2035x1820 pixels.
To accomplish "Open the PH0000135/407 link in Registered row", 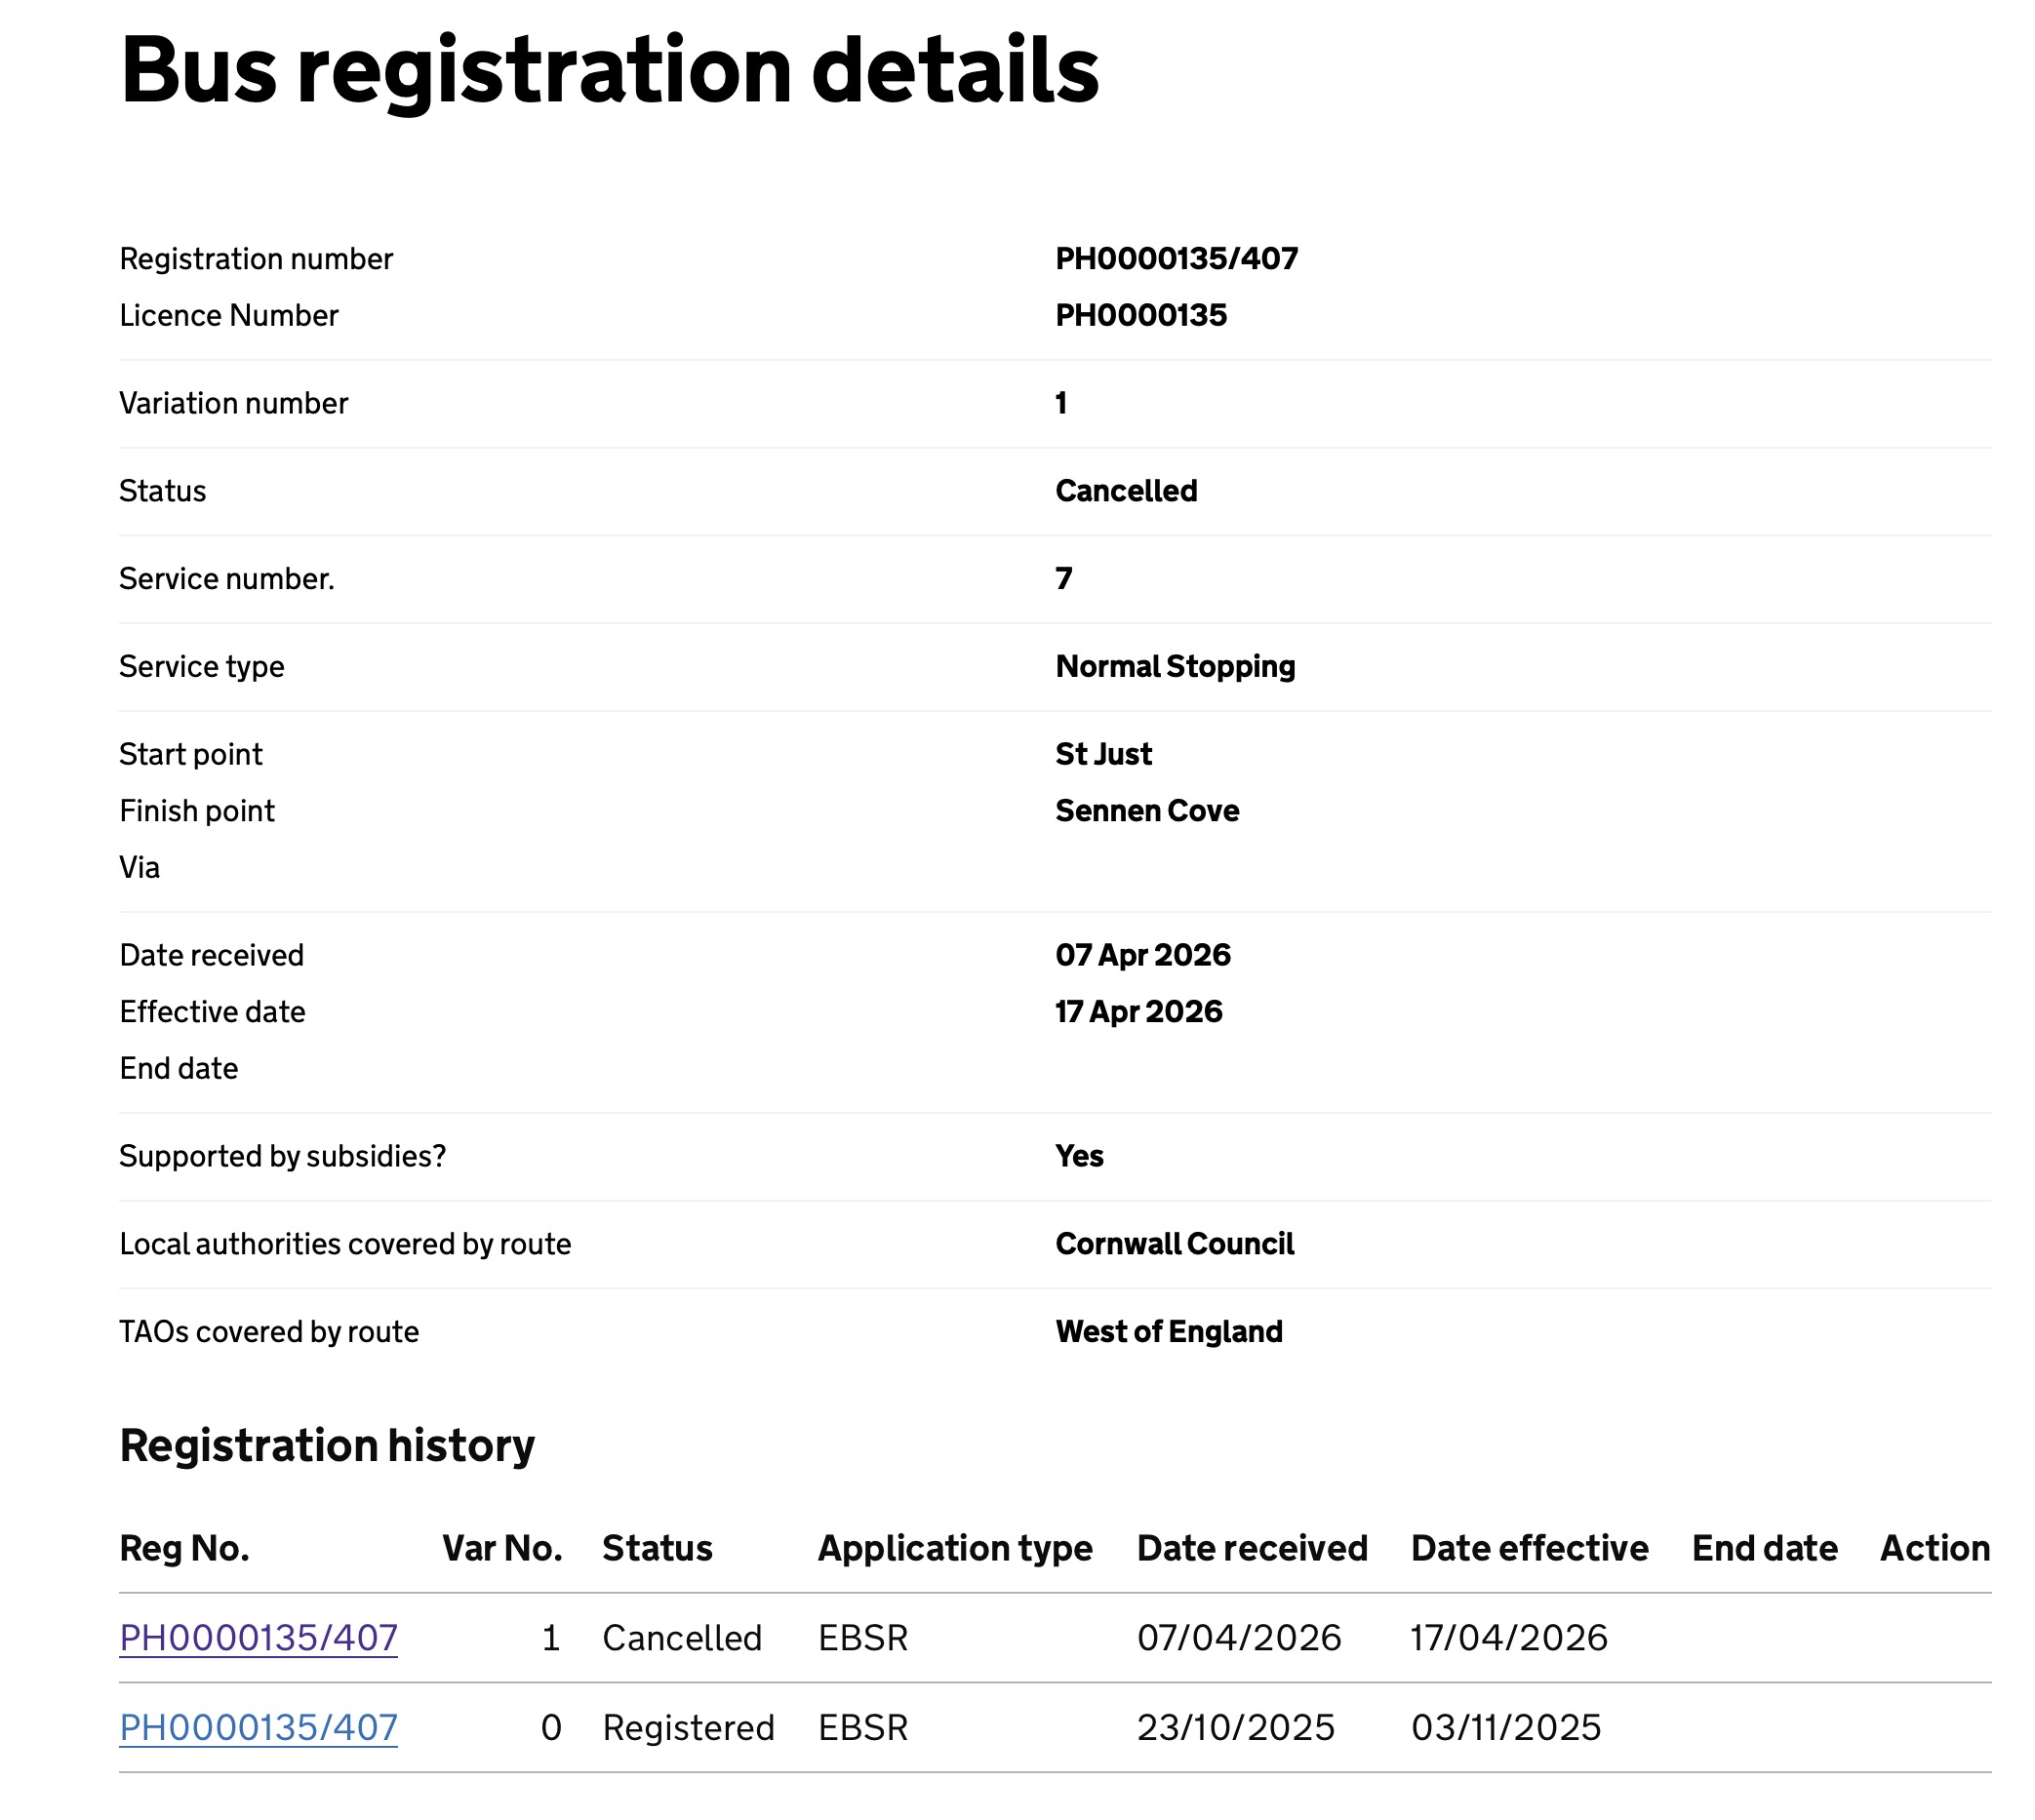I will pyautogui.click(x=258, y=1728).
